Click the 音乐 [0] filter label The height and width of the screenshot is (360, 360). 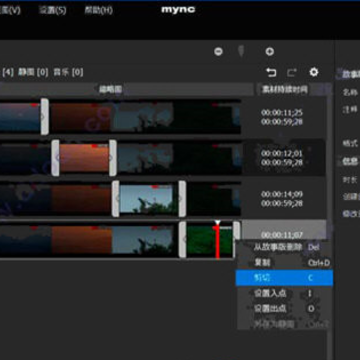(x=68, y=72)
